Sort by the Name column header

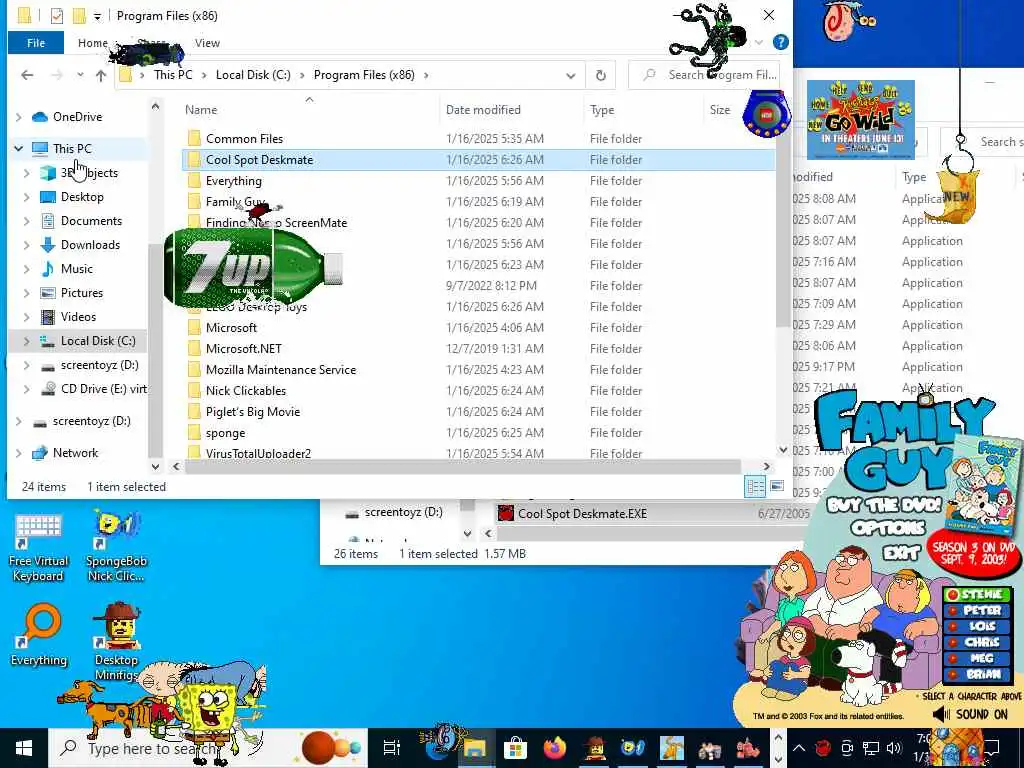coord(200,110)
